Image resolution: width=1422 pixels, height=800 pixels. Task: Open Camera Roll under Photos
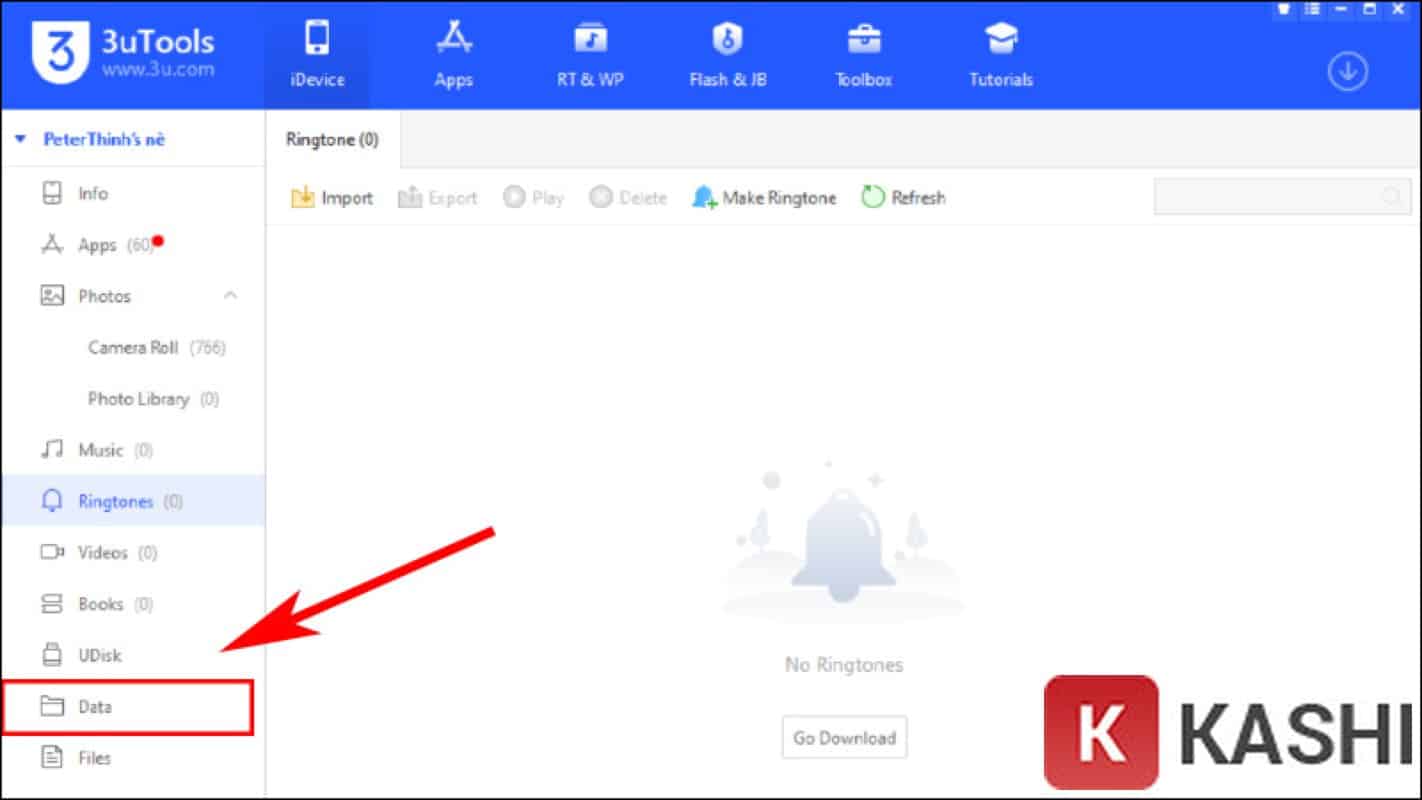pos(133,348)
